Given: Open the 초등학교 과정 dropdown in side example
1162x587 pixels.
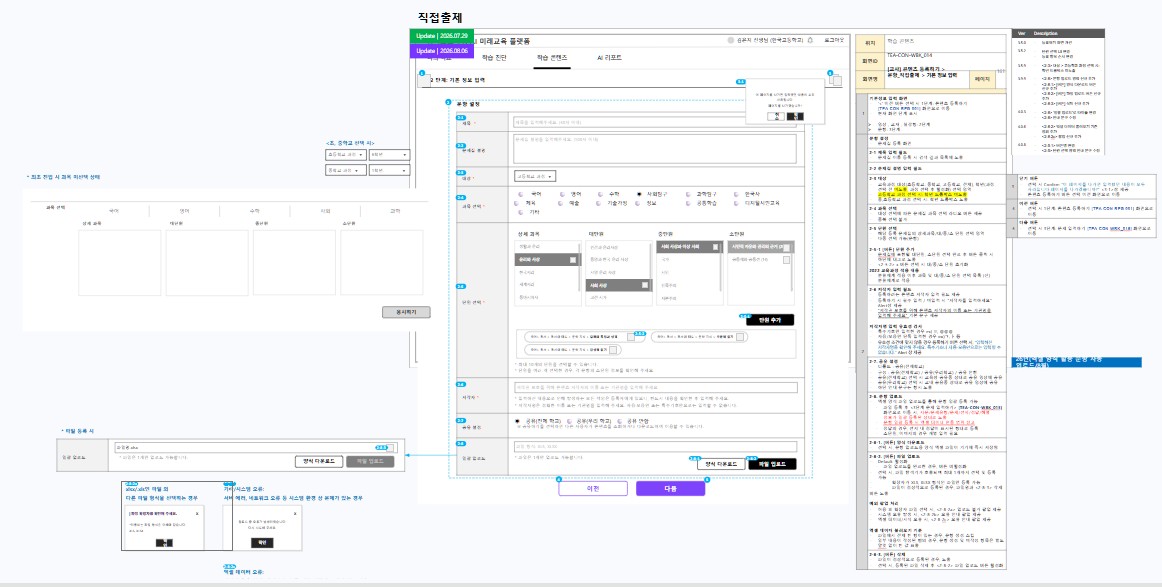Looking at the screenshot, I should pos(345,156).
